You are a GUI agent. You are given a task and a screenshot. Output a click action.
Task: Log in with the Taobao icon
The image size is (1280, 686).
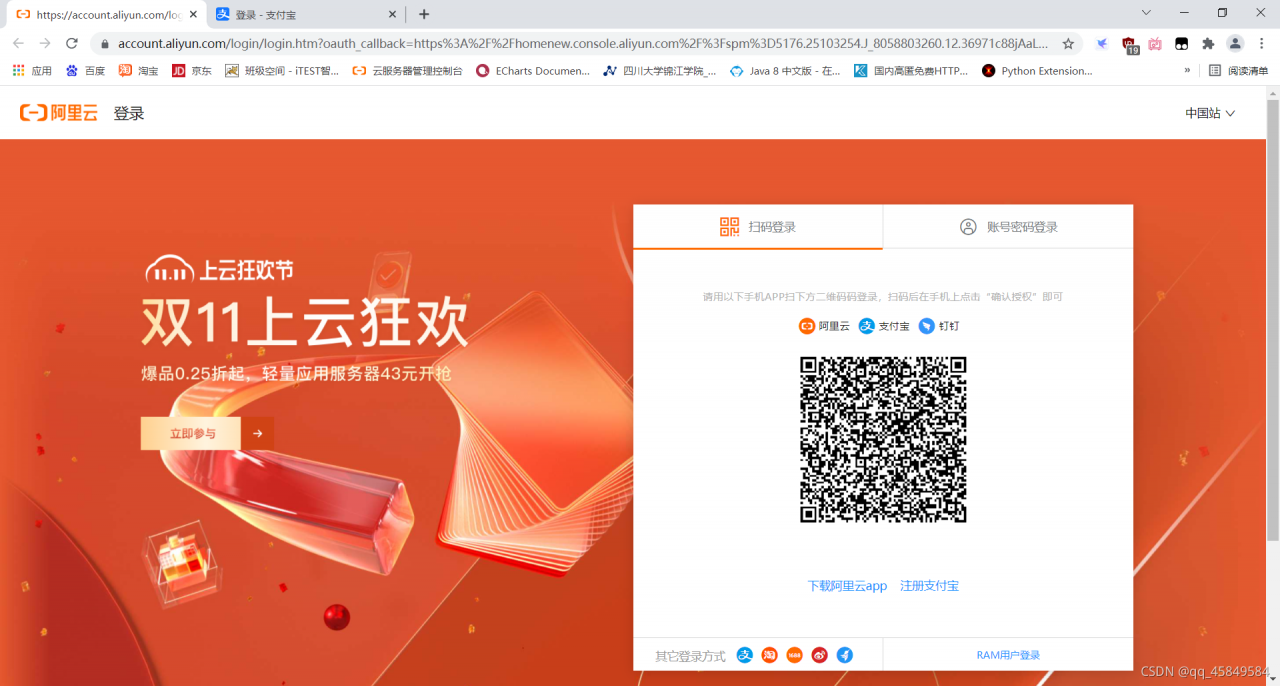coord(770,655)
